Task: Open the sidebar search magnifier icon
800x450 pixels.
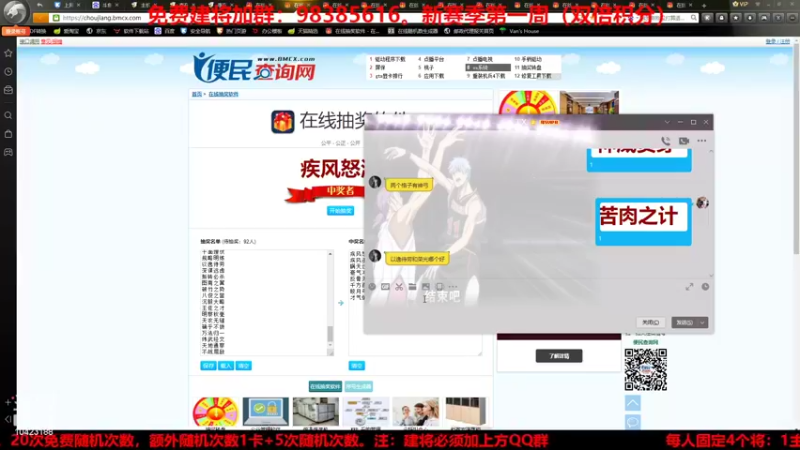Action: [x=8, y=116]
